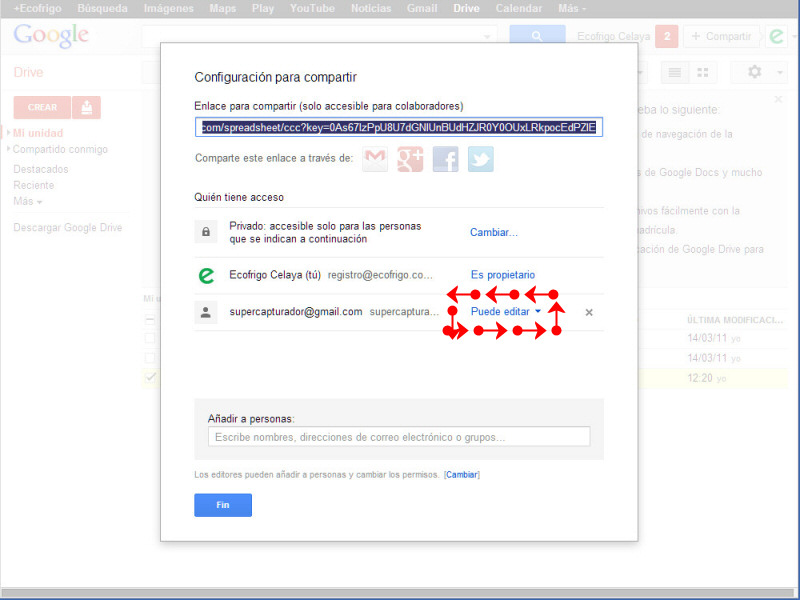Open Maps in top bar

(222, 9)
